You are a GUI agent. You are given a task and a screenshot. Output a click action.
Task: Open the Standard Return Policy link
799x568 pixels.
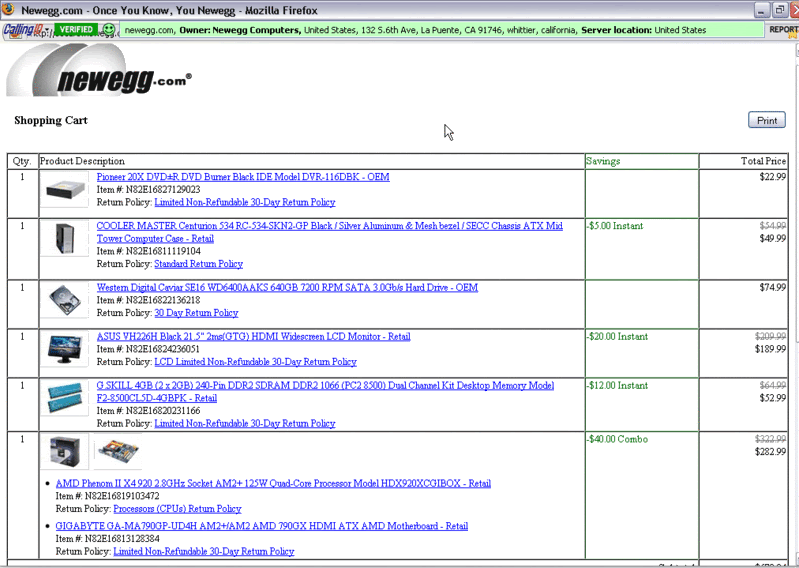pos(198,264)
